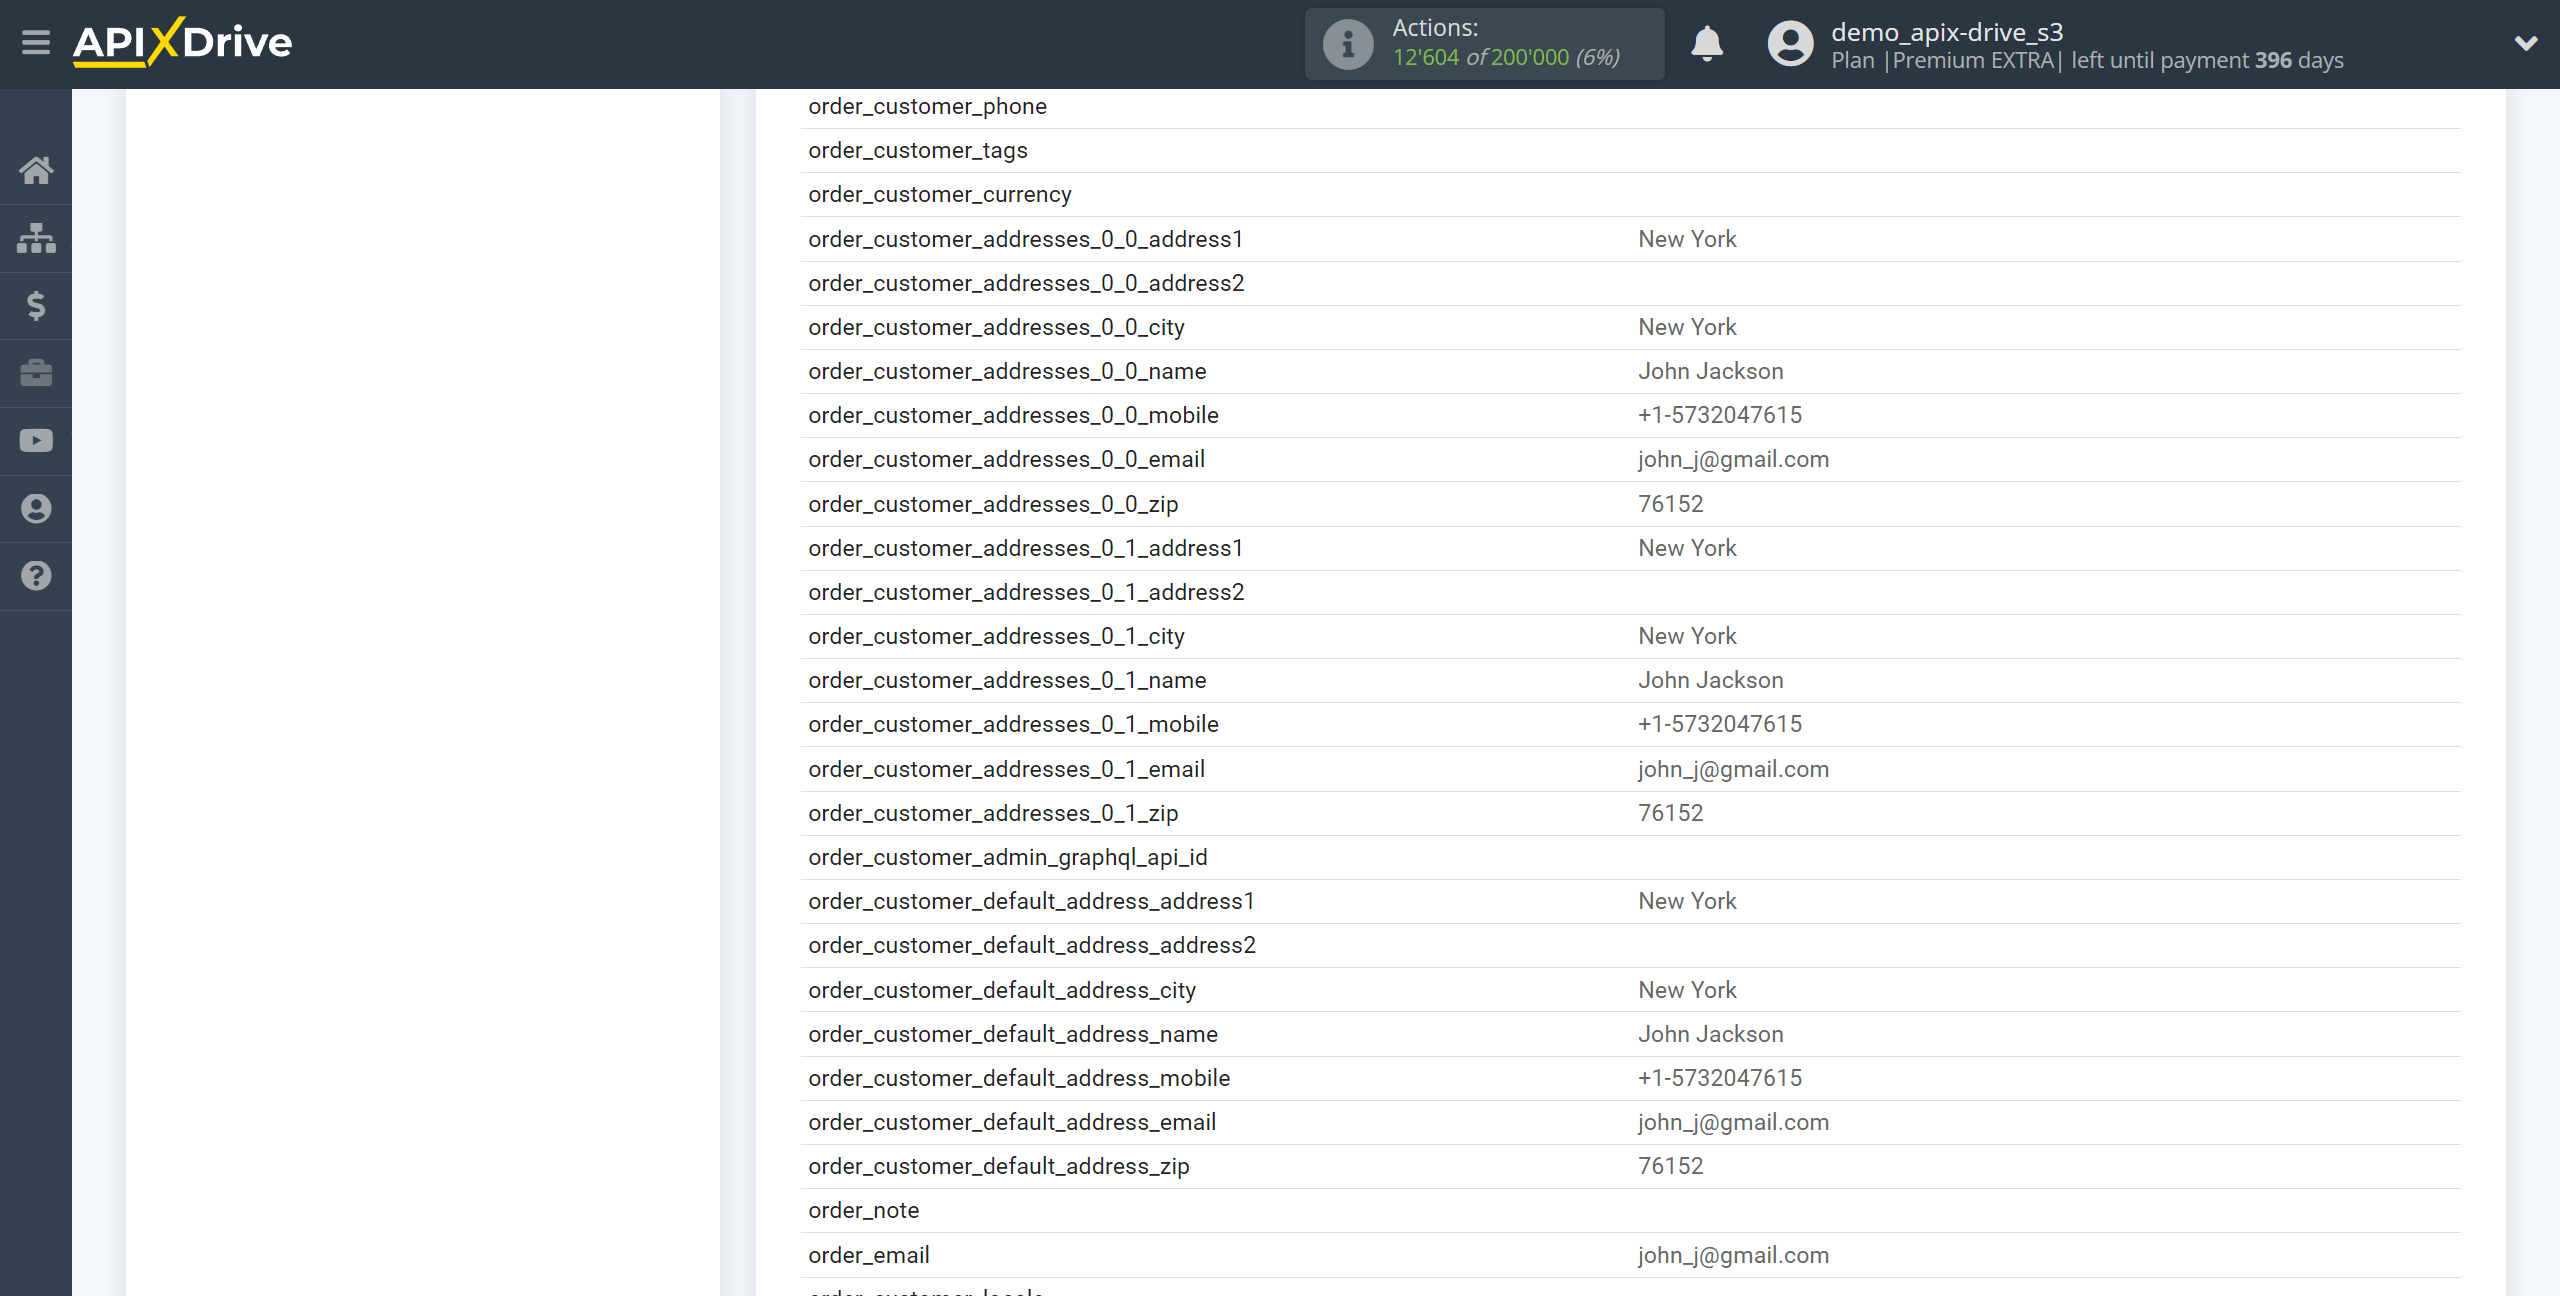Open the help question mark icon

[x=36, y=576]
